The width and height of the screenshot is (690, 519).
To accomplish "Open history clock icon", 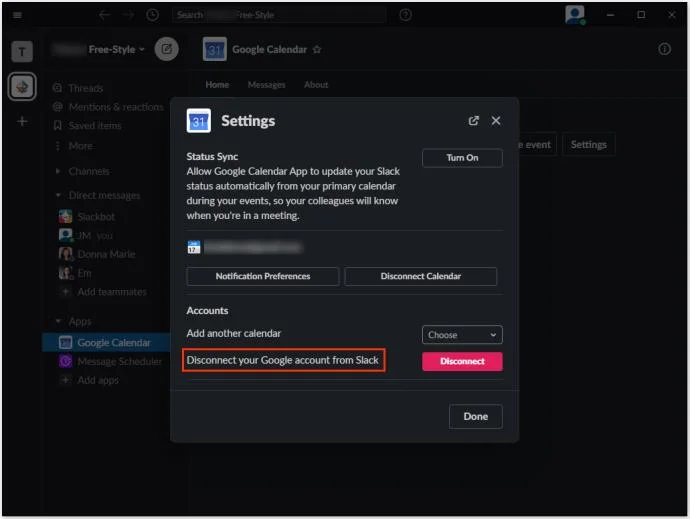I will point(153,15).
